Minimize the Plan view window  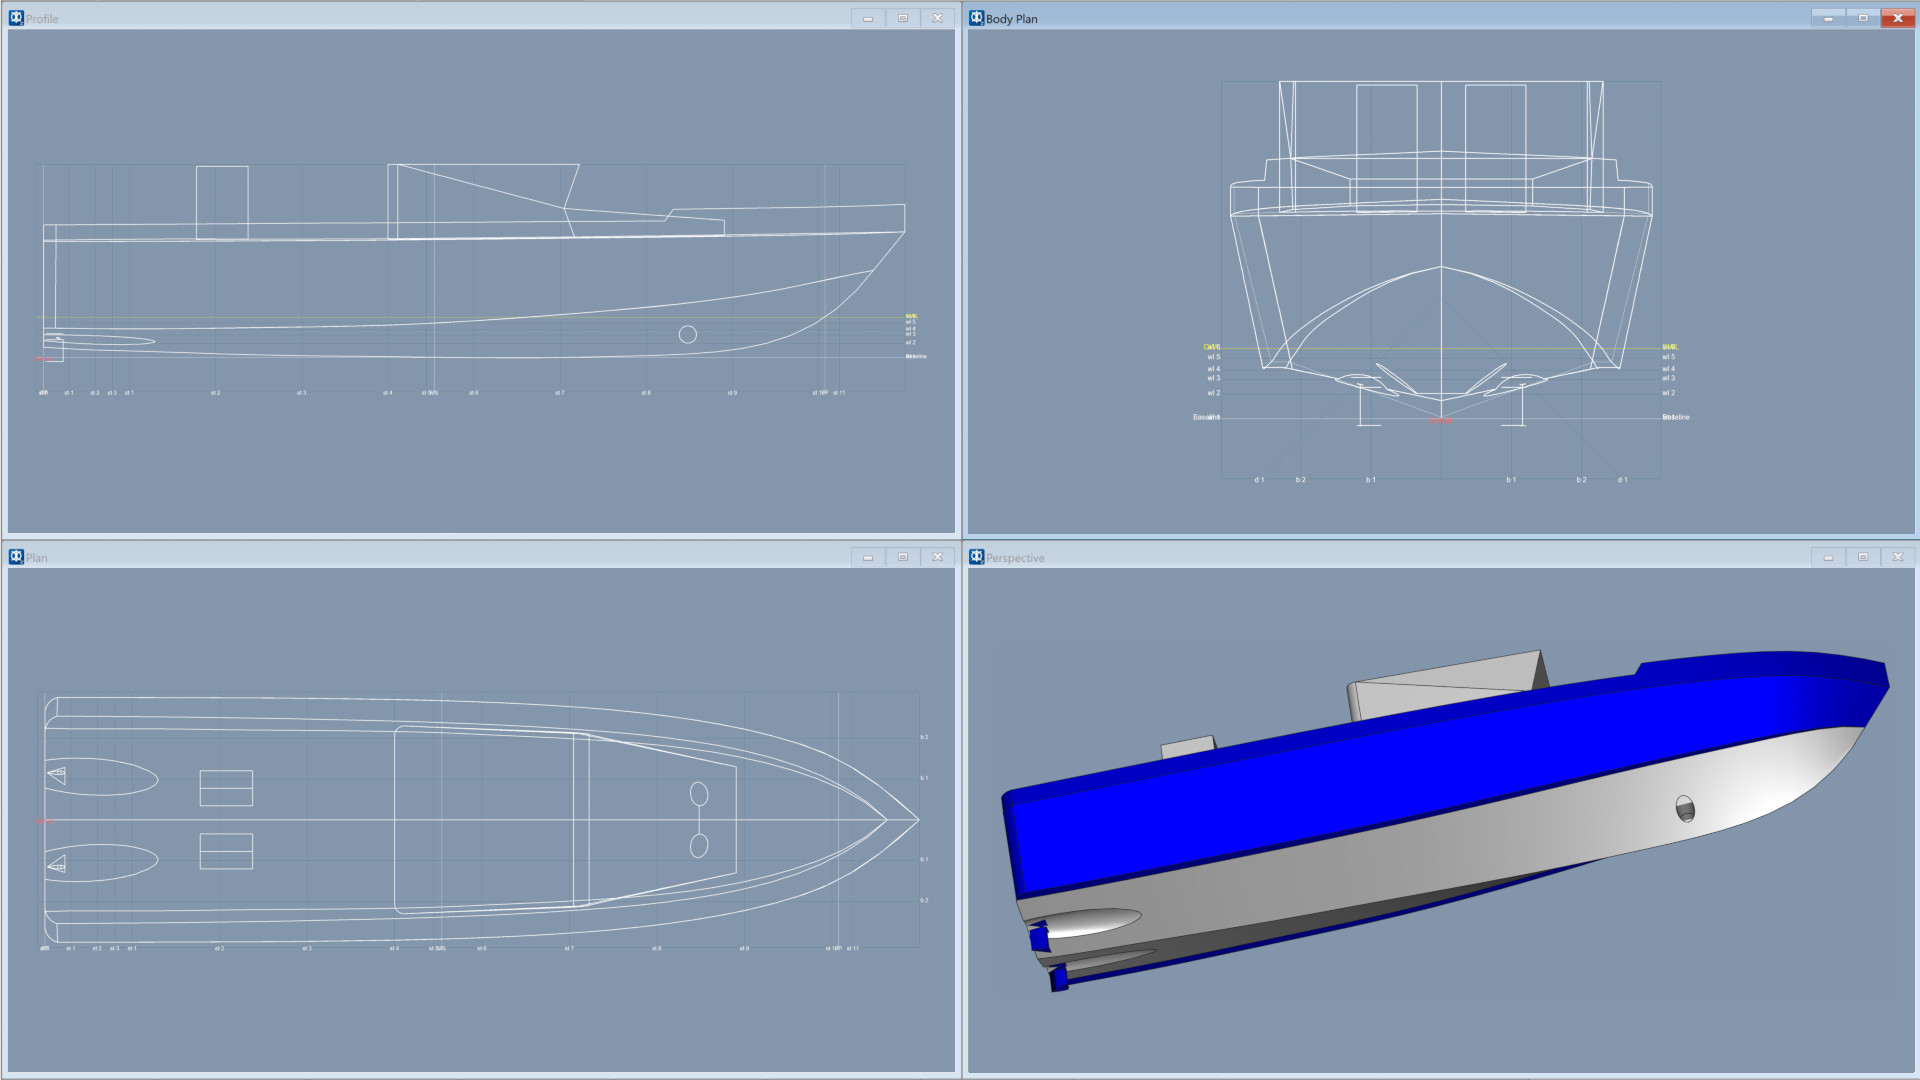tap(867, 557)
